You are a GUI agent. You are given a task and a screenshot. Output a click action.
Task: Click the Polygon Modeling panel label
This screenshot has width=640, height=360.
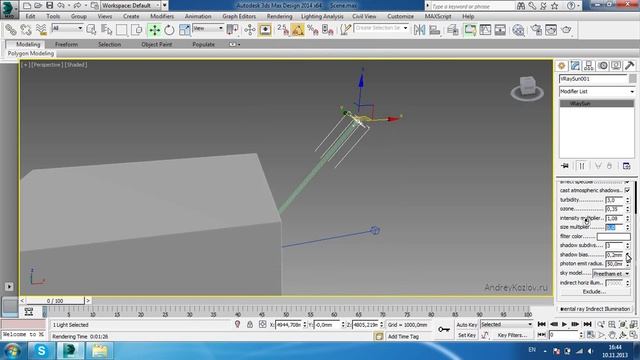(x=31, y=53)
